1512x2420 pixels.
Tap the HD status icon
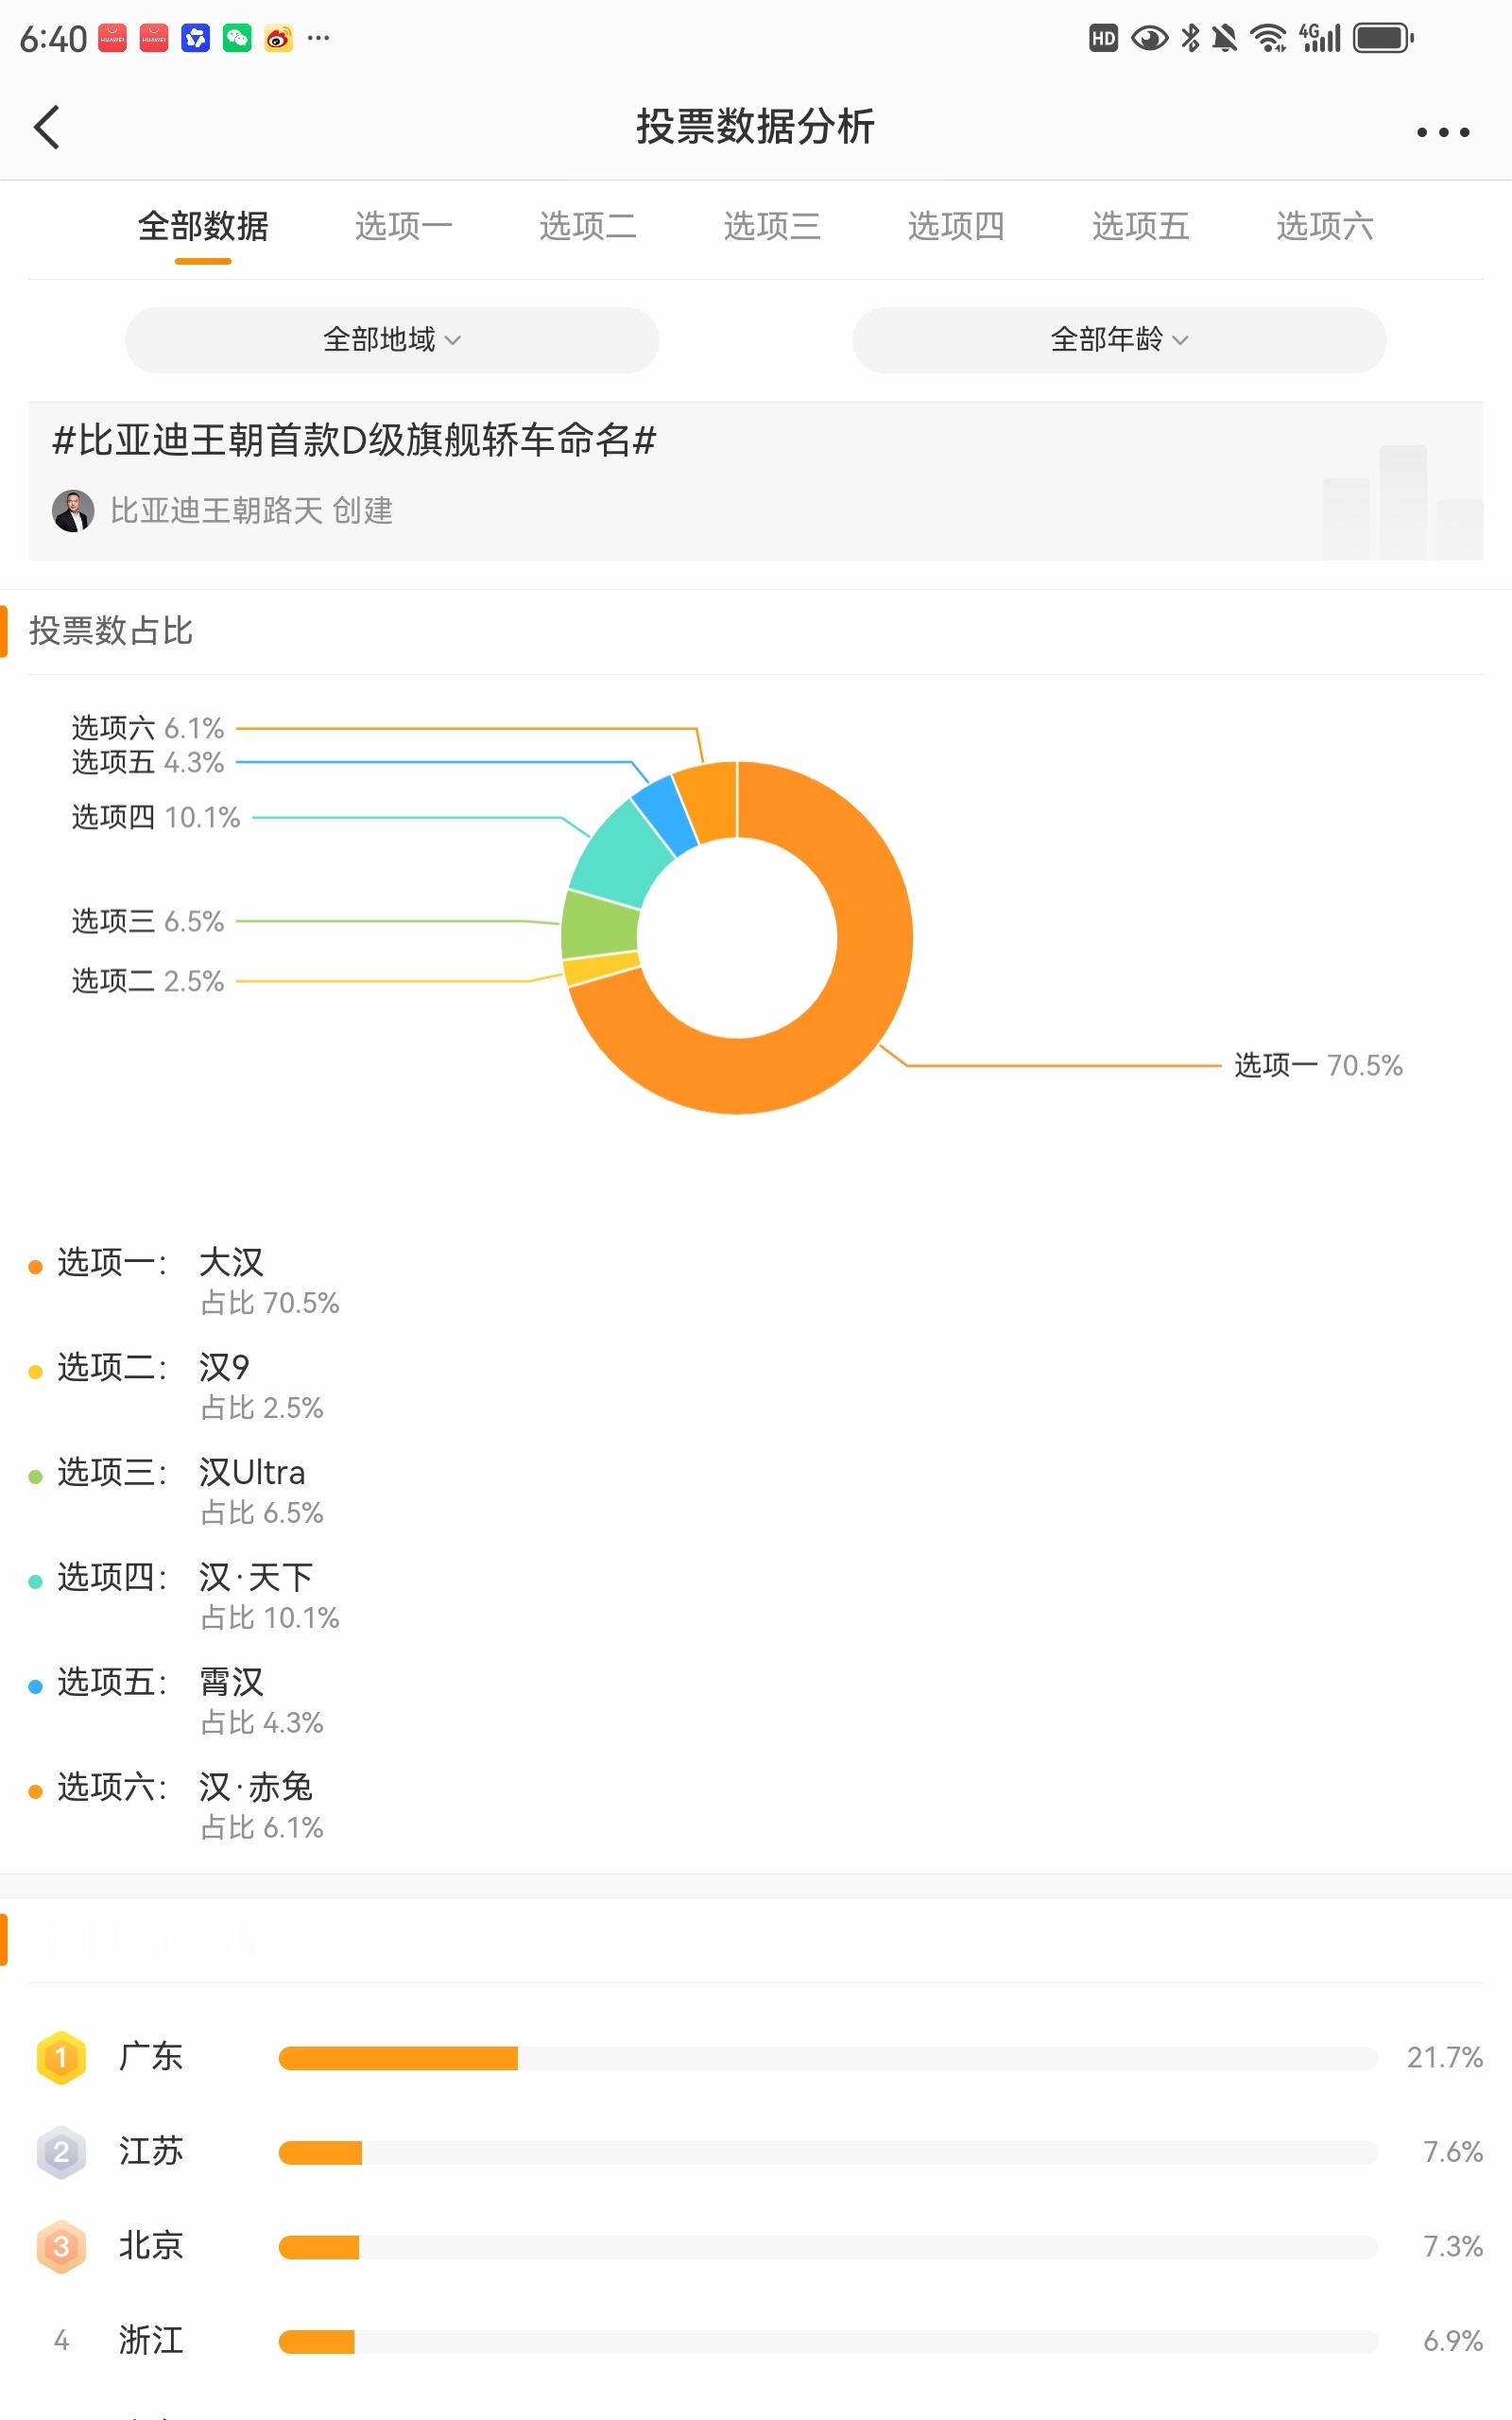coord(1103,38)
